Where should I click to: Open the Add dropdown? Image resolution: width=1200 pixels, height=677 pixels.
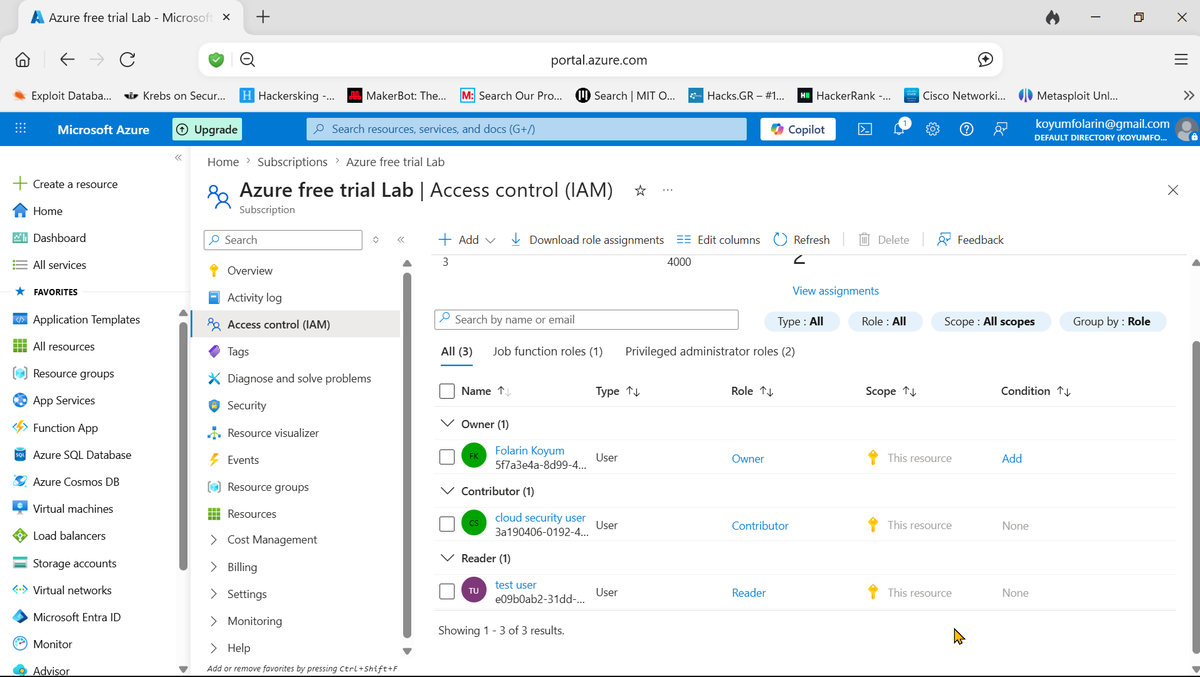(467, 240)
